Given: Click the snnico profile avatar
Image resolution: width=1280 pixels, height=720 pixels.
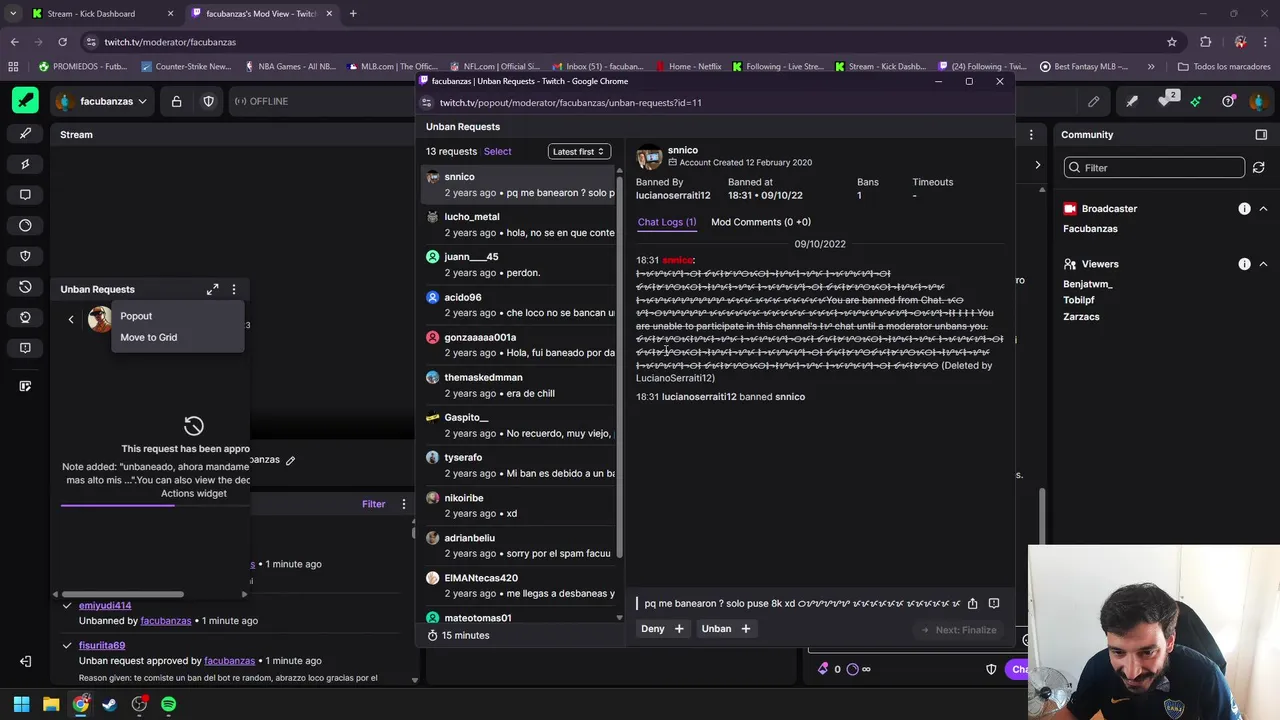Looking at the screenshot, I should 649,157.
